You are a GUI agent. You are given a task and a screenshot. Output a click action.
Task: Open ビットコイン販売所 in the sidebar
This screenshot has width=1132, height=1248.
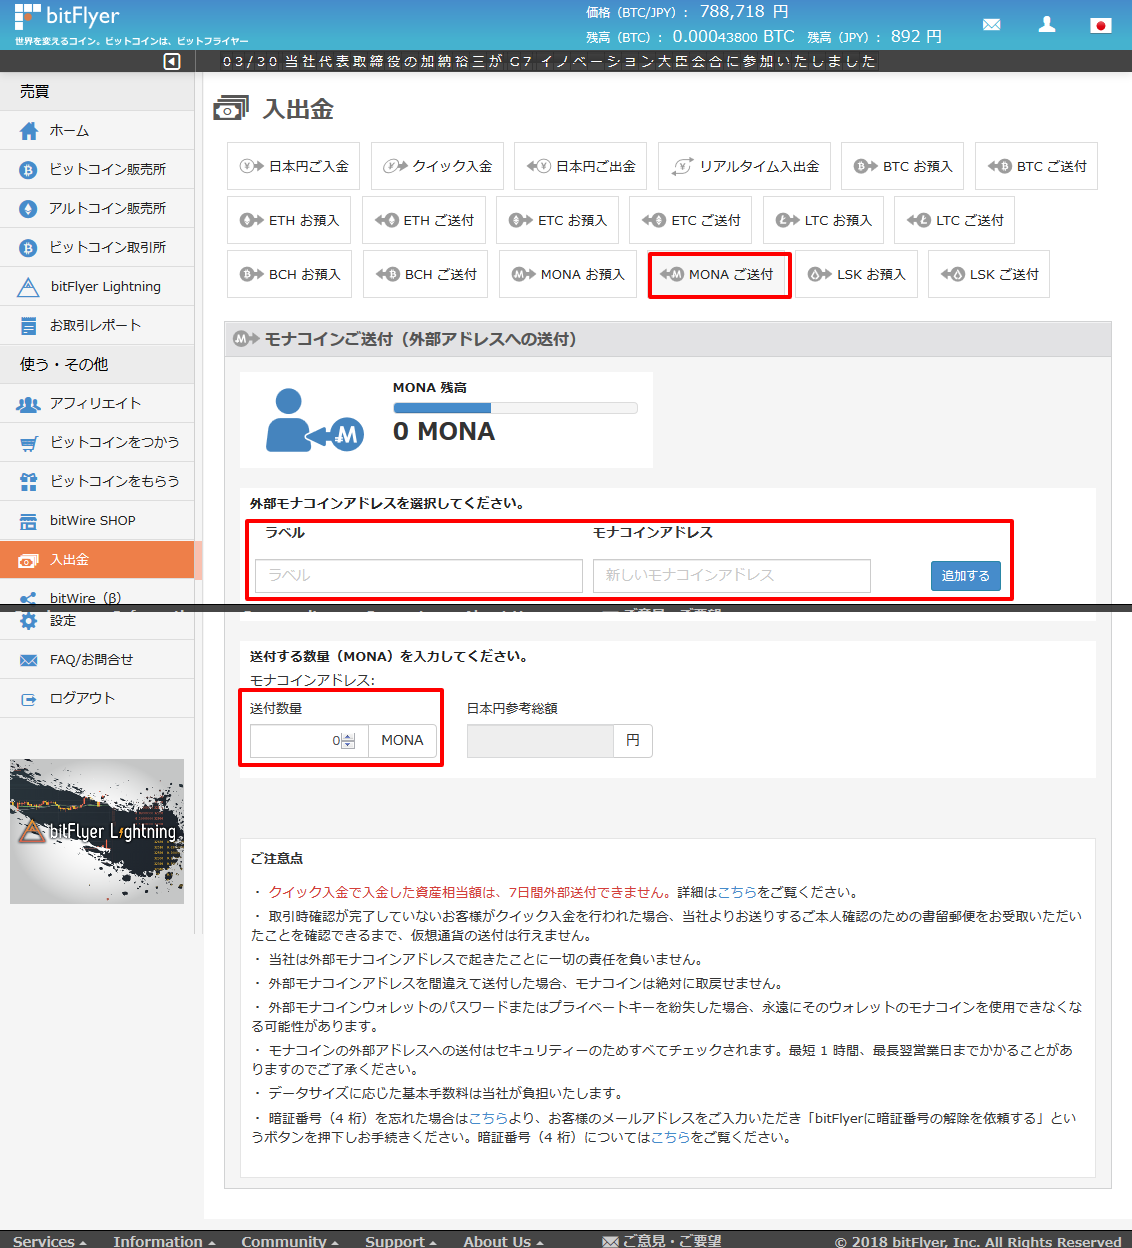97,169
